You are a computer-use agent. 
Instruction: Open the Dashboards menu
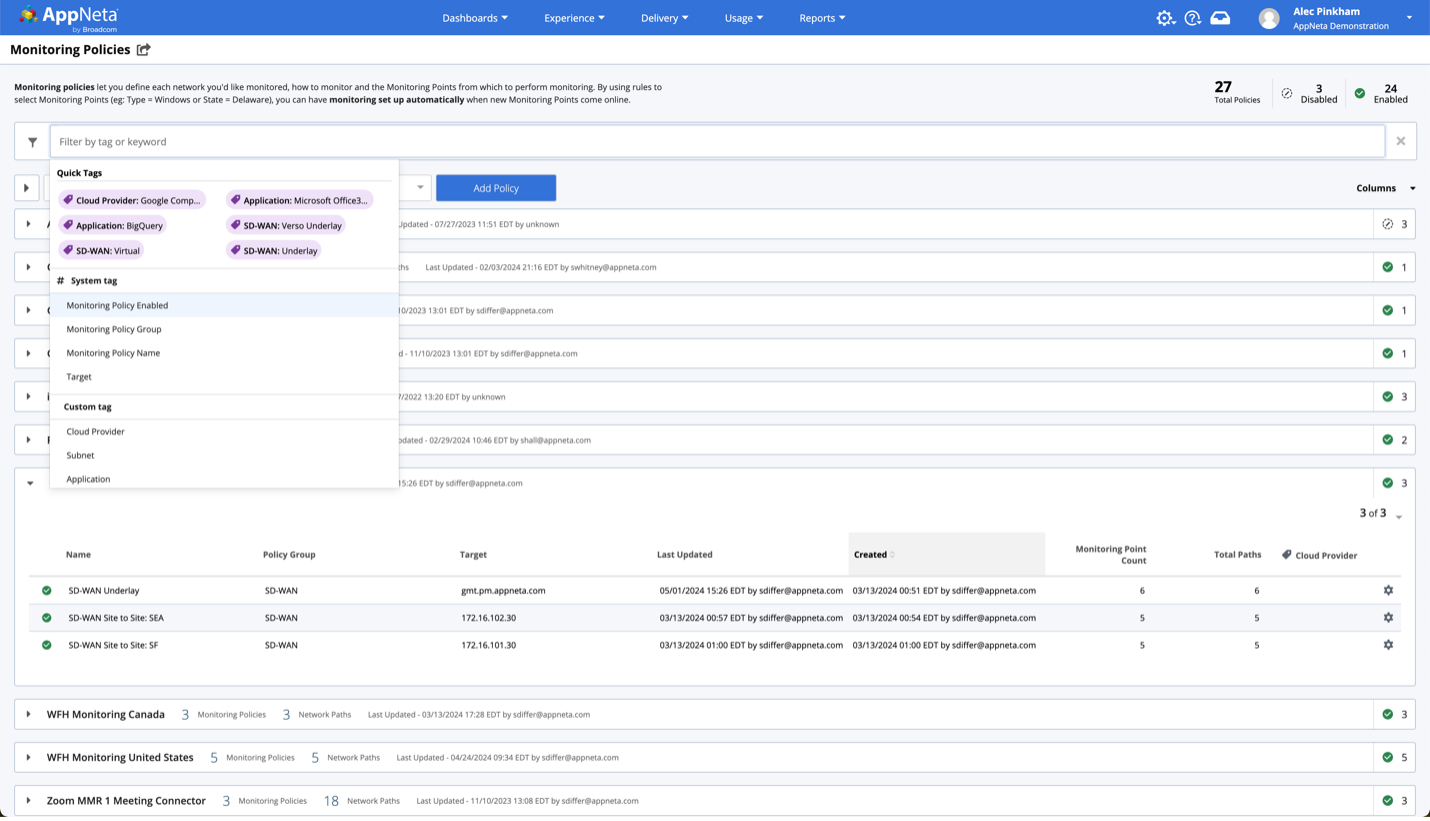click(x=474, y=18)
